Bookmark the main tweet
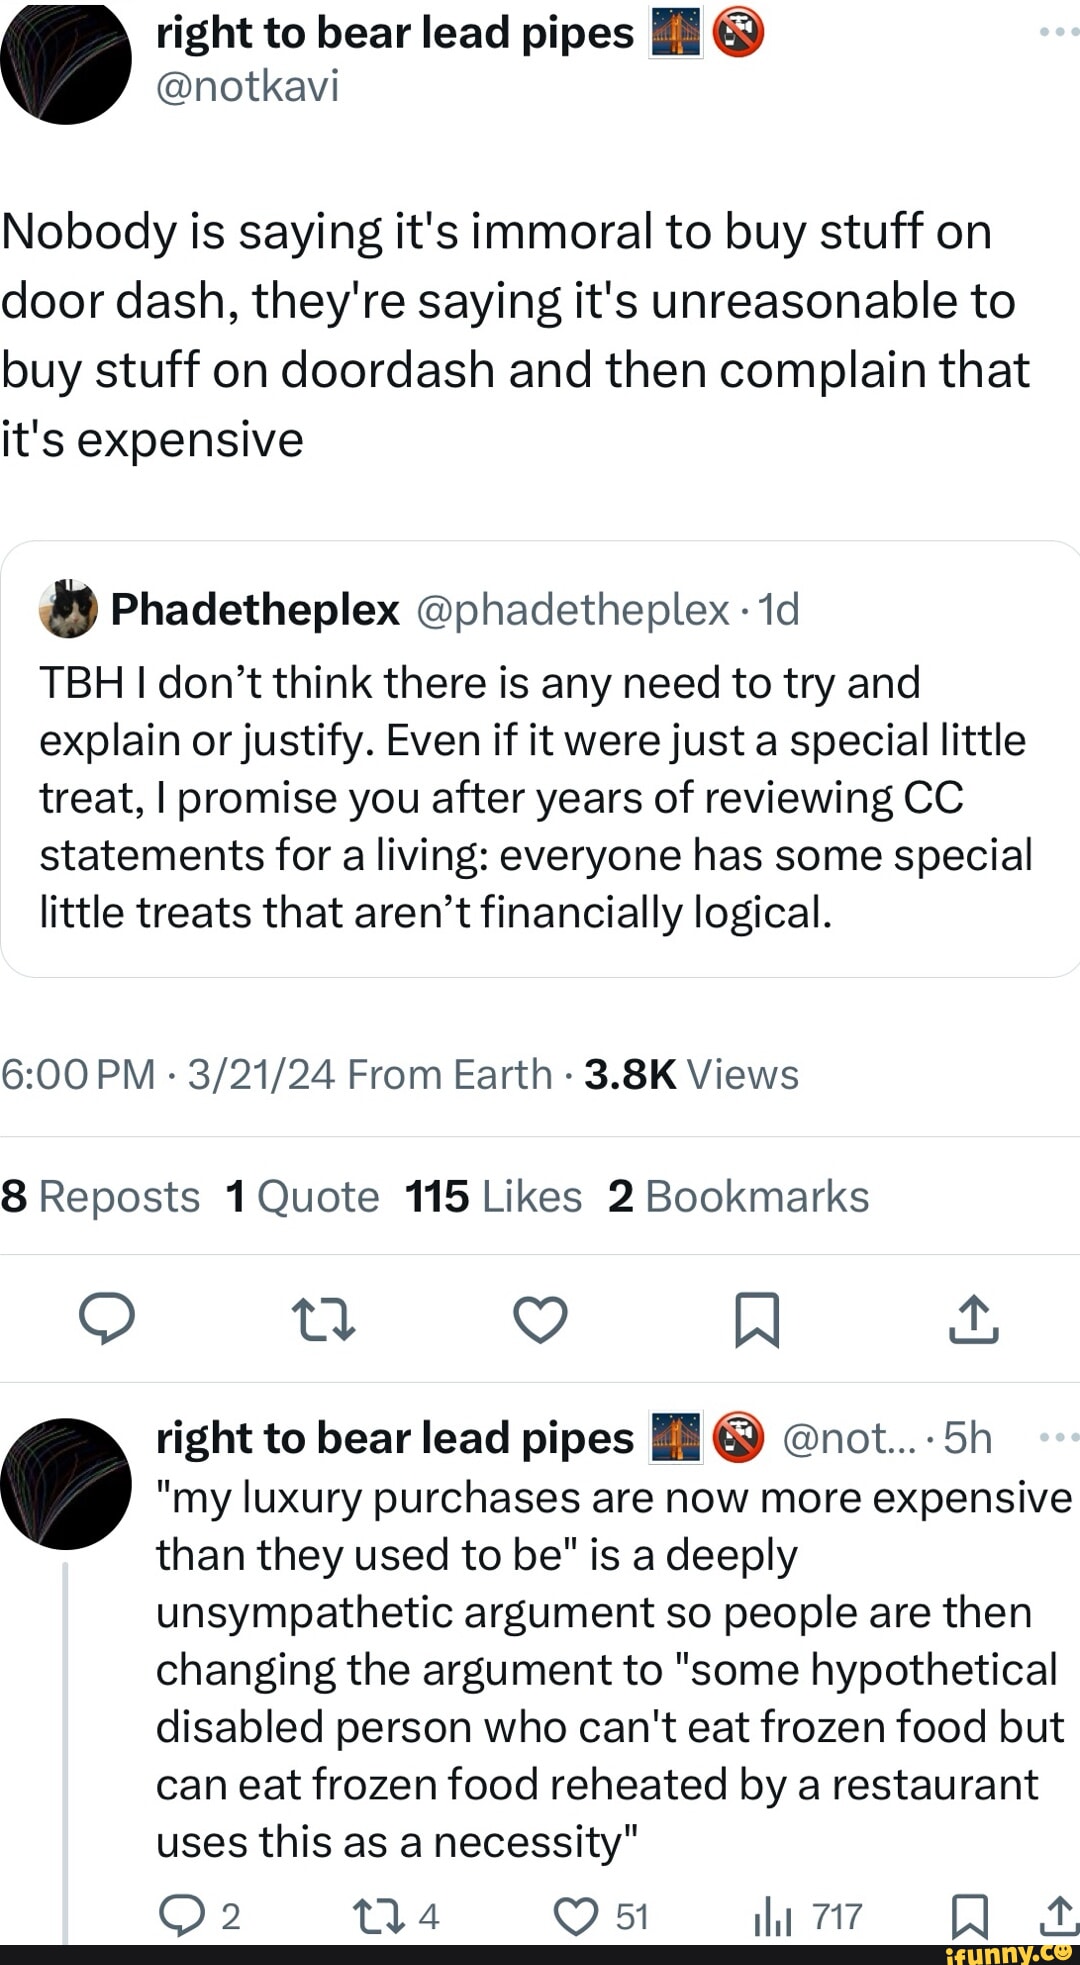The height and width of the screenshot is (1965, 1080). point(756,1319)
